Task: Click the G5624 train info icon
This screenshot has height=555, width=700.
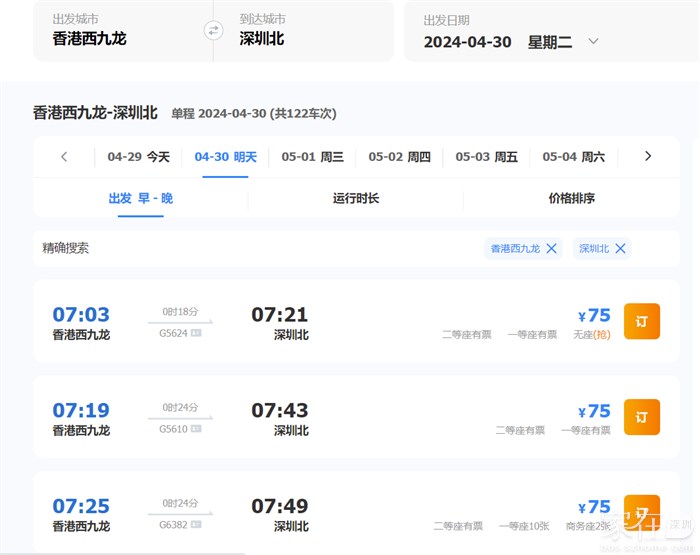Action: 196,332
